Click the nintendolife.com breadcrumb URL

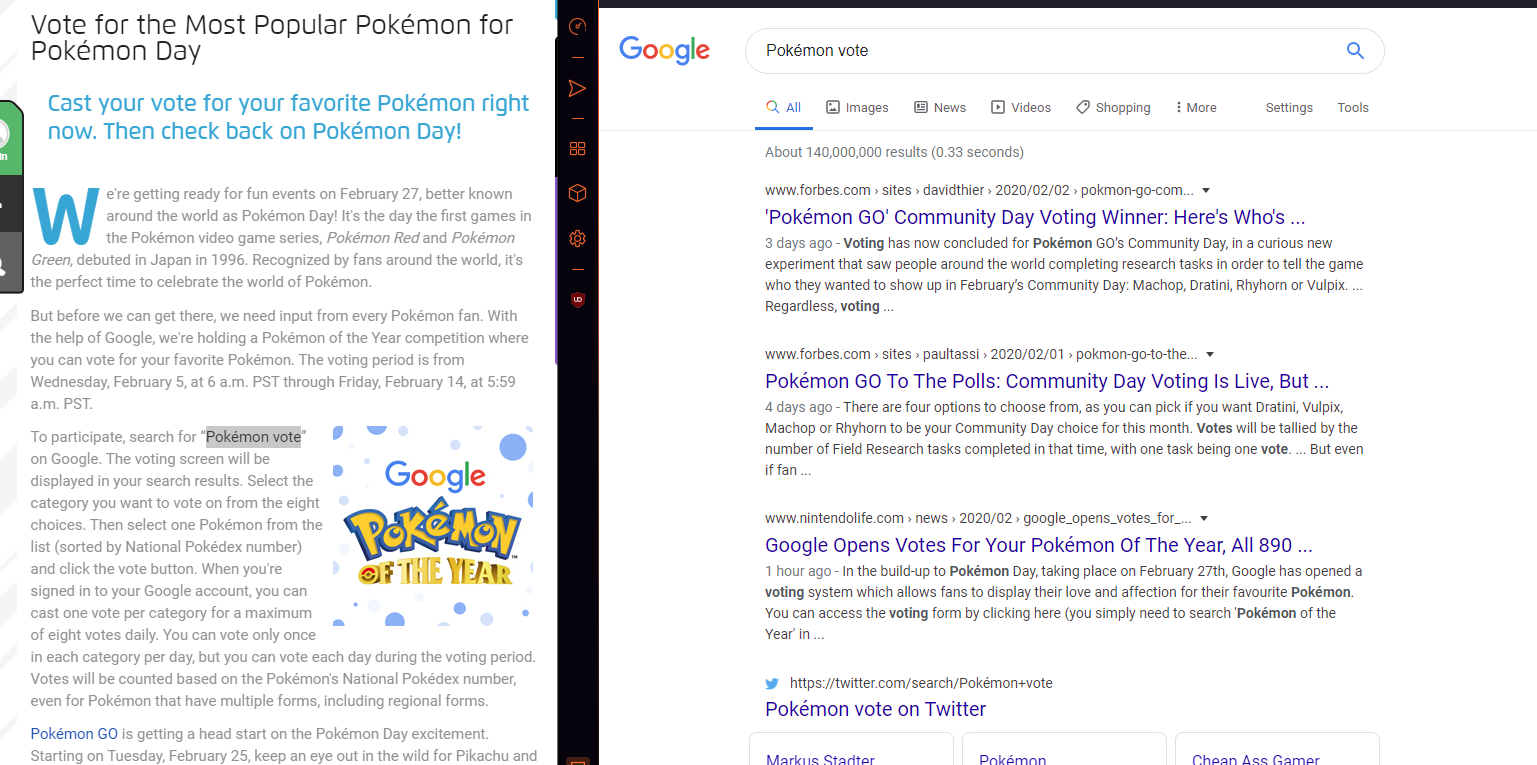(x=978, y=518)
